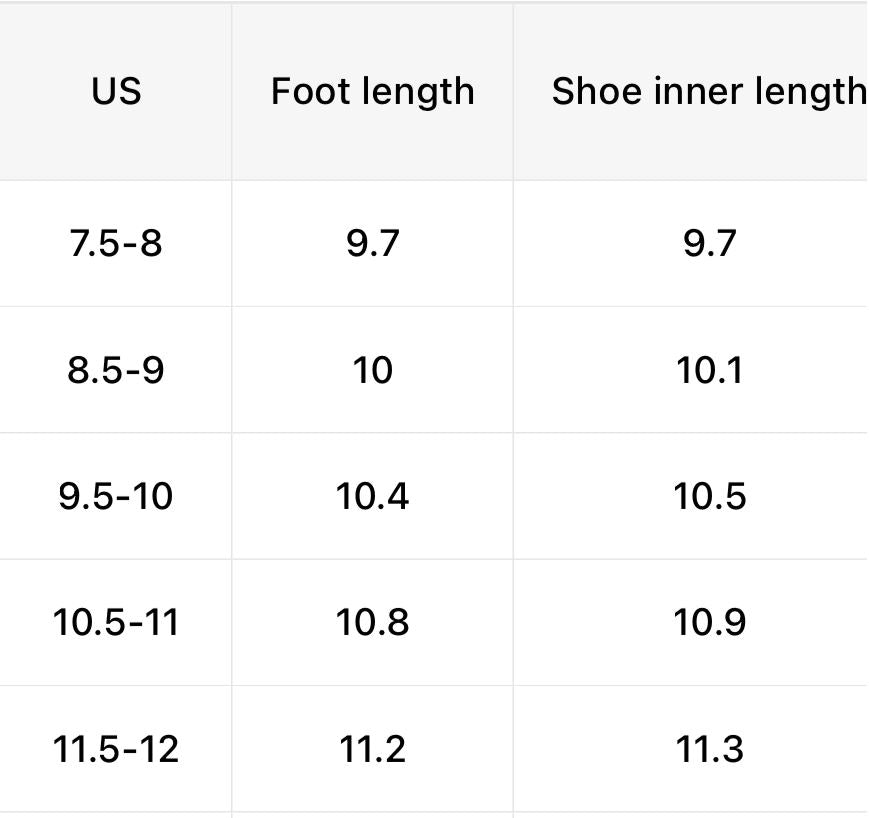The height and width of the screenshot is (818, 869).
Task: Select the 10.5-11 US size cell
Action: (116, 622)
